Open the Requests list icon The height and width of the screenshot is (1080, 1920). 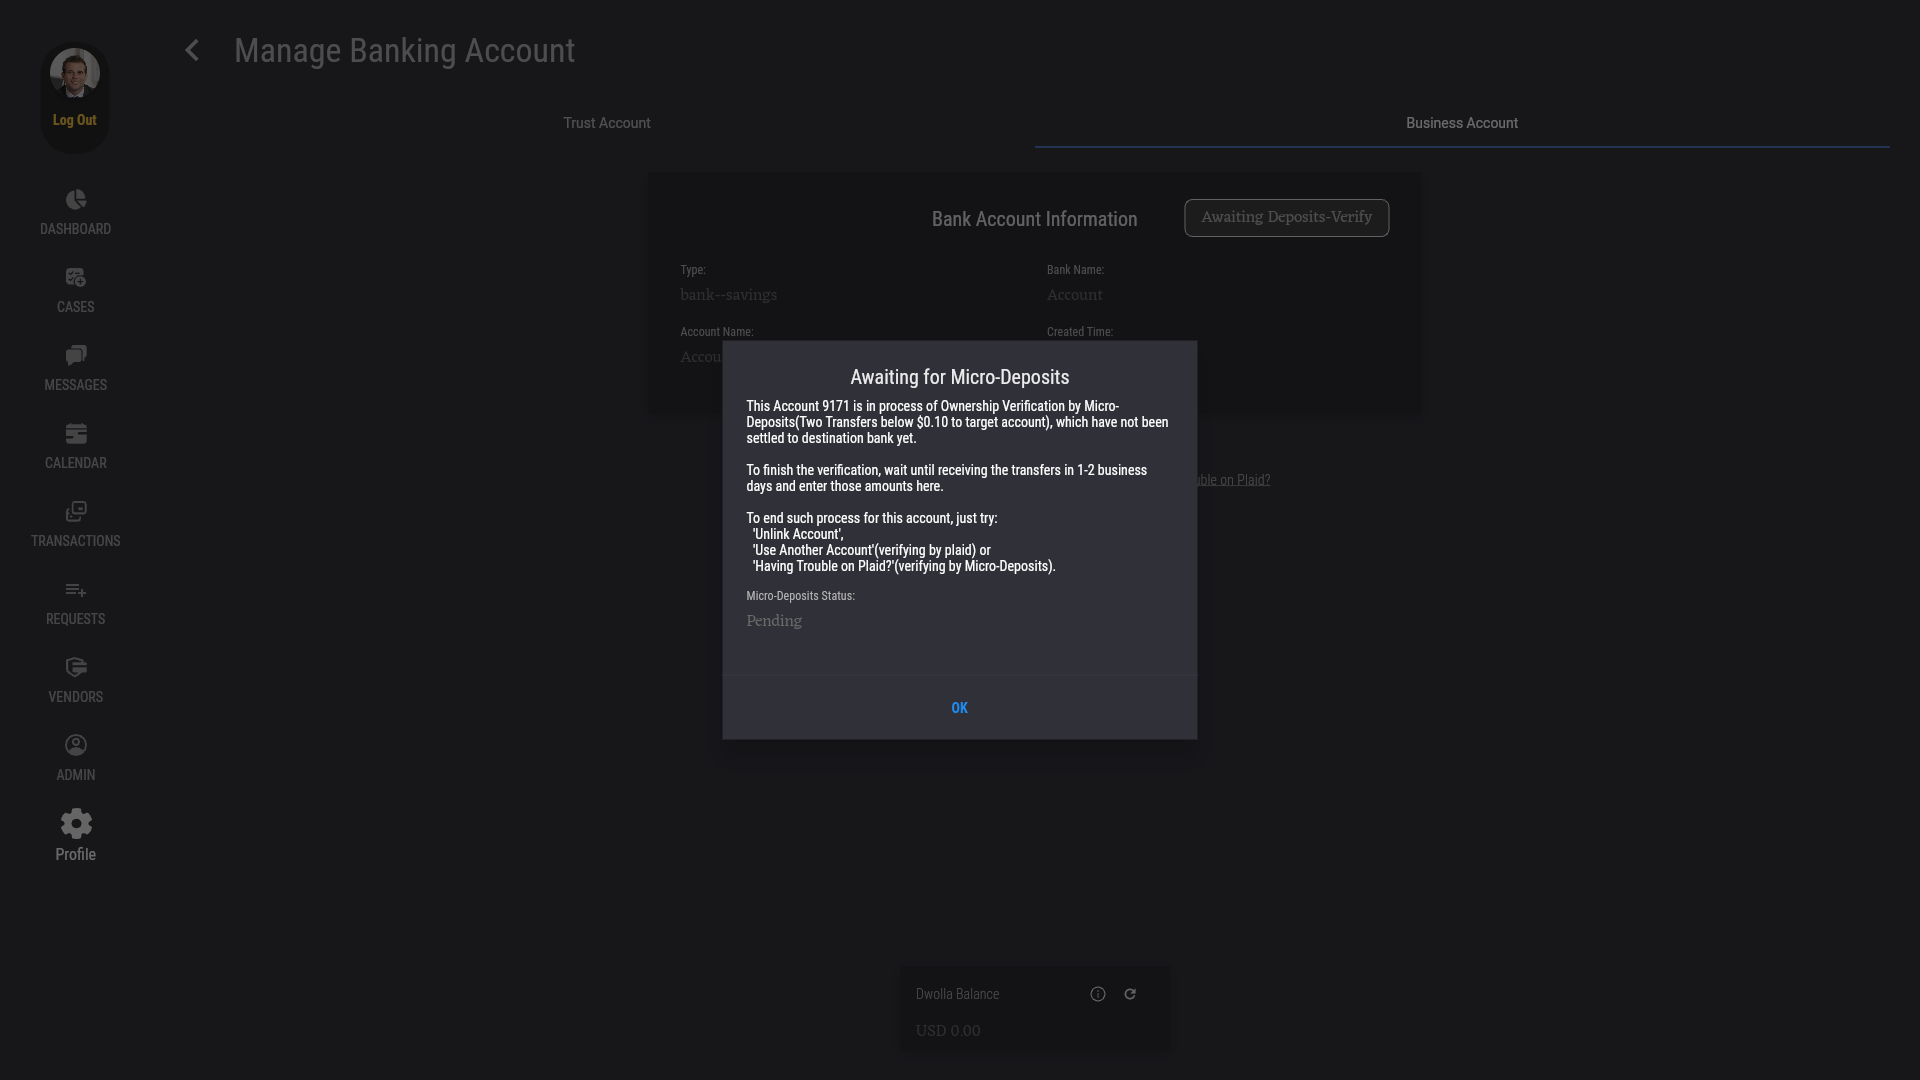76,590
